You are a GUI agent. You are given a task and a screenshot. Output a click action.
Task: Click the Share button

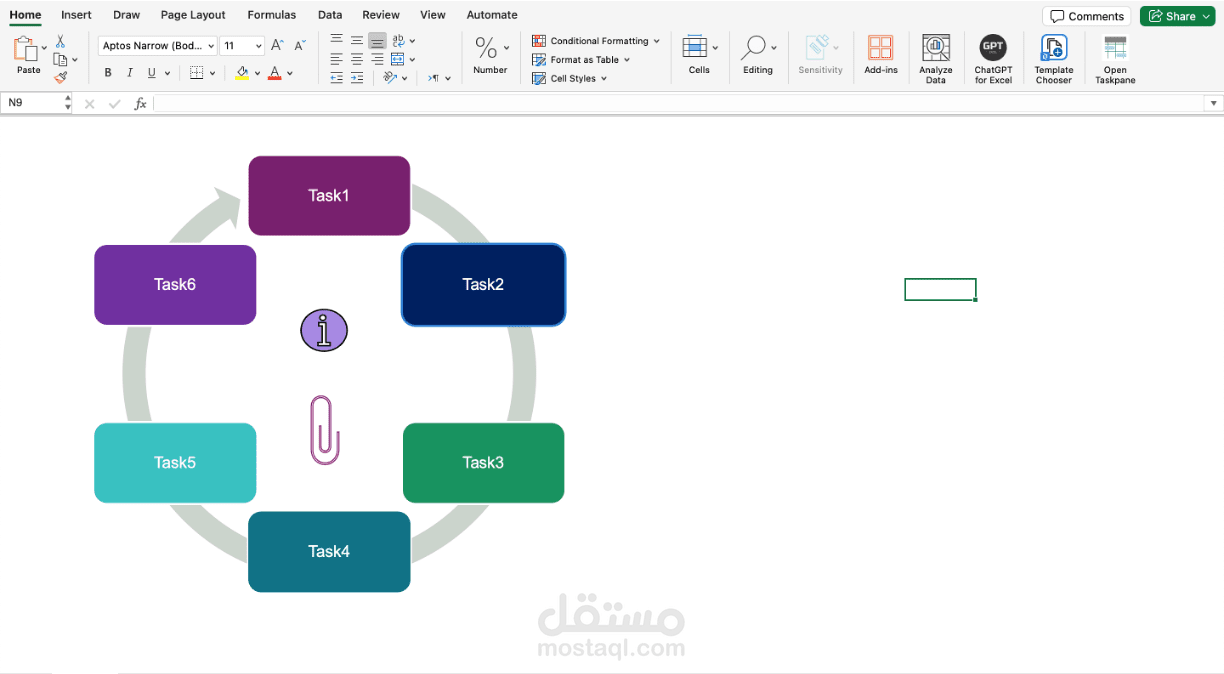click(1177, 16)
